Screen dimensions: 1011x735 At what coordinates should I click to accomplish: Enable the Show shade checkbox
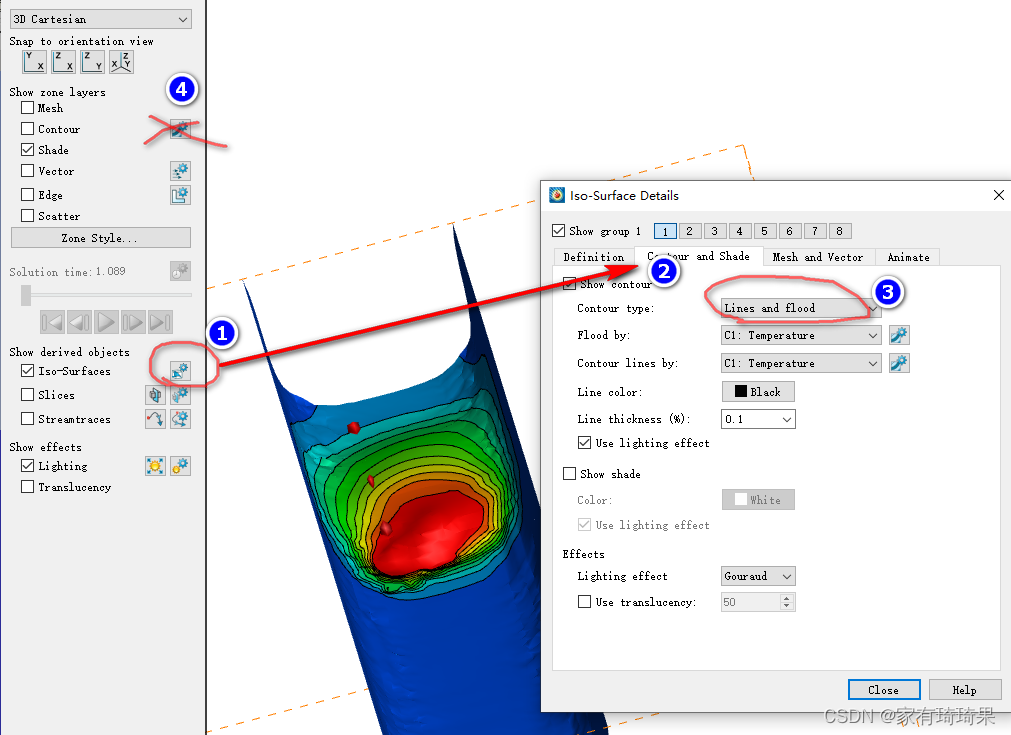(x=570, y=473)
